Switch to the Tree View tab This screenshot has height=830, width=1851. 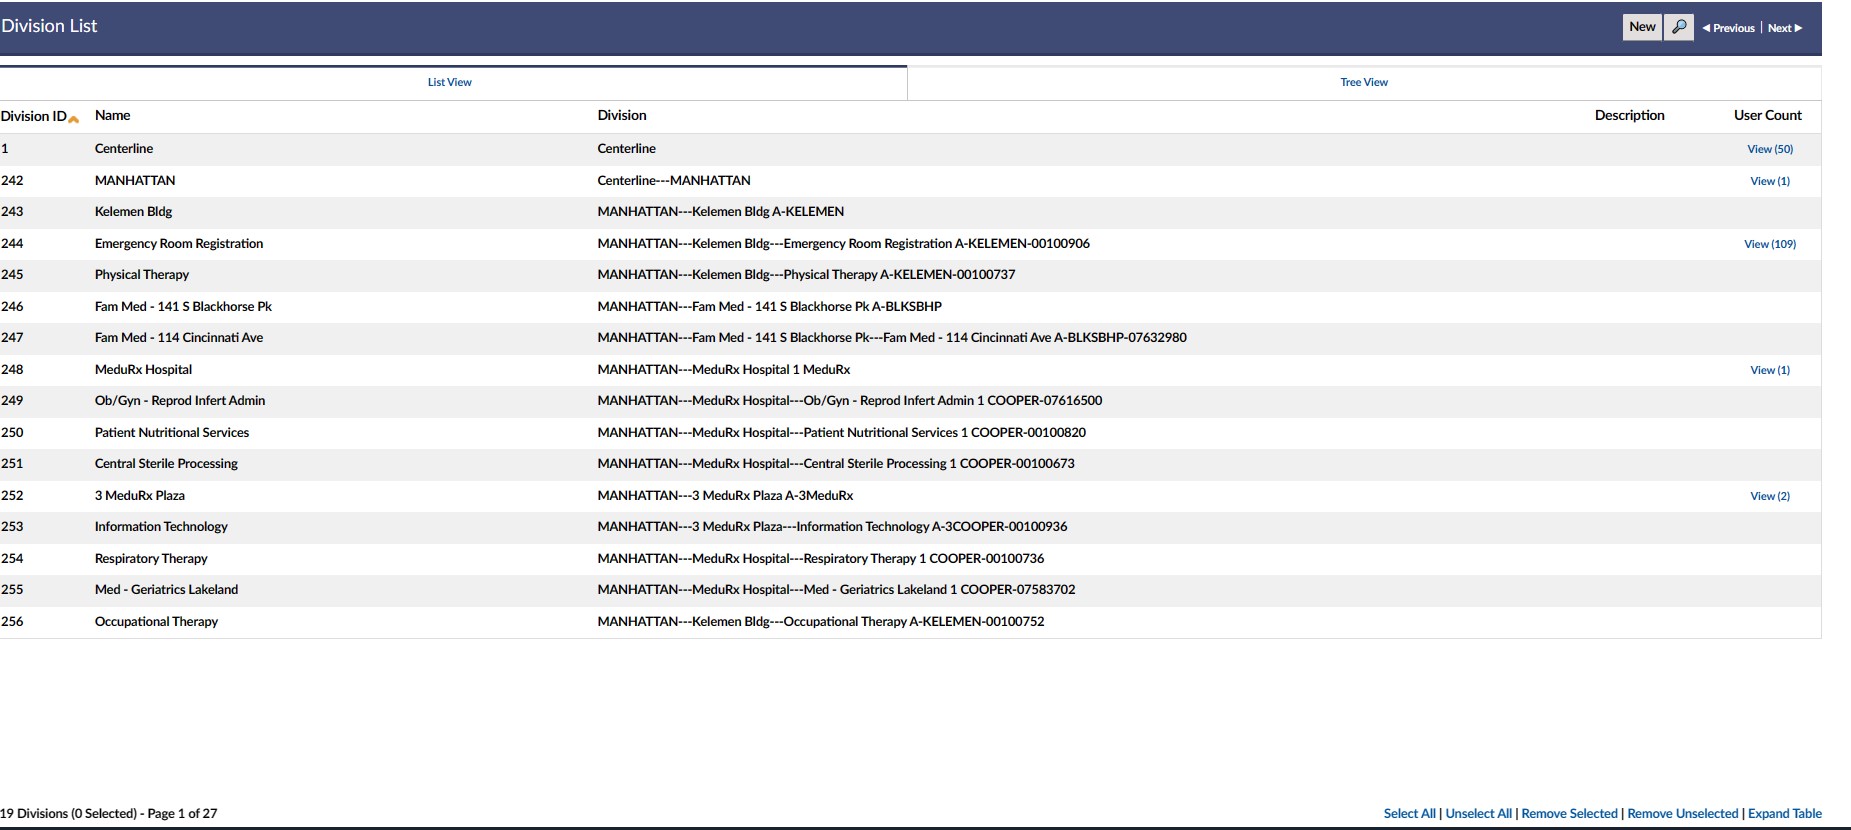pos(1363,82)
